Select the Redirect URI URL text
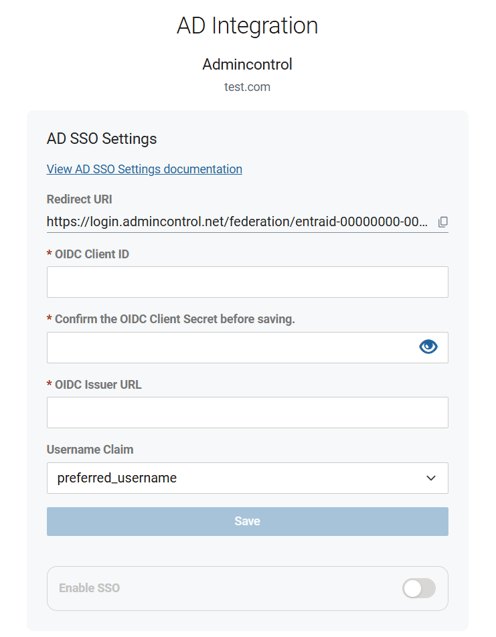Viewport: 496px width, 637px height. (237, 222)
